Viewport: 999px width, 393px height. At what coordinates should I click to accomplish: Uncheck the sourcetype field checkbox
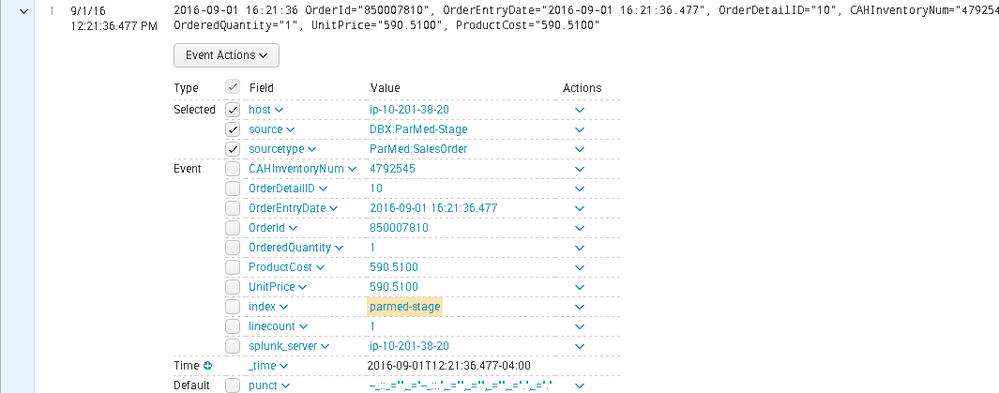[x=233, y=149]
